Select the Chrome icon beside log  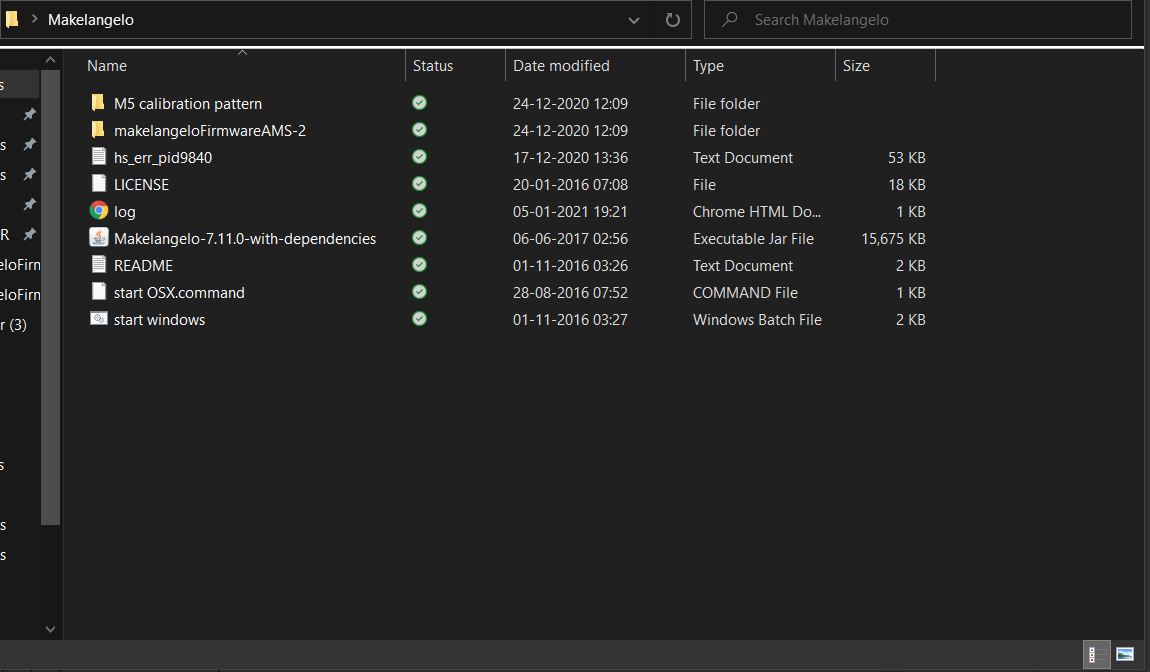pos(99,211)
